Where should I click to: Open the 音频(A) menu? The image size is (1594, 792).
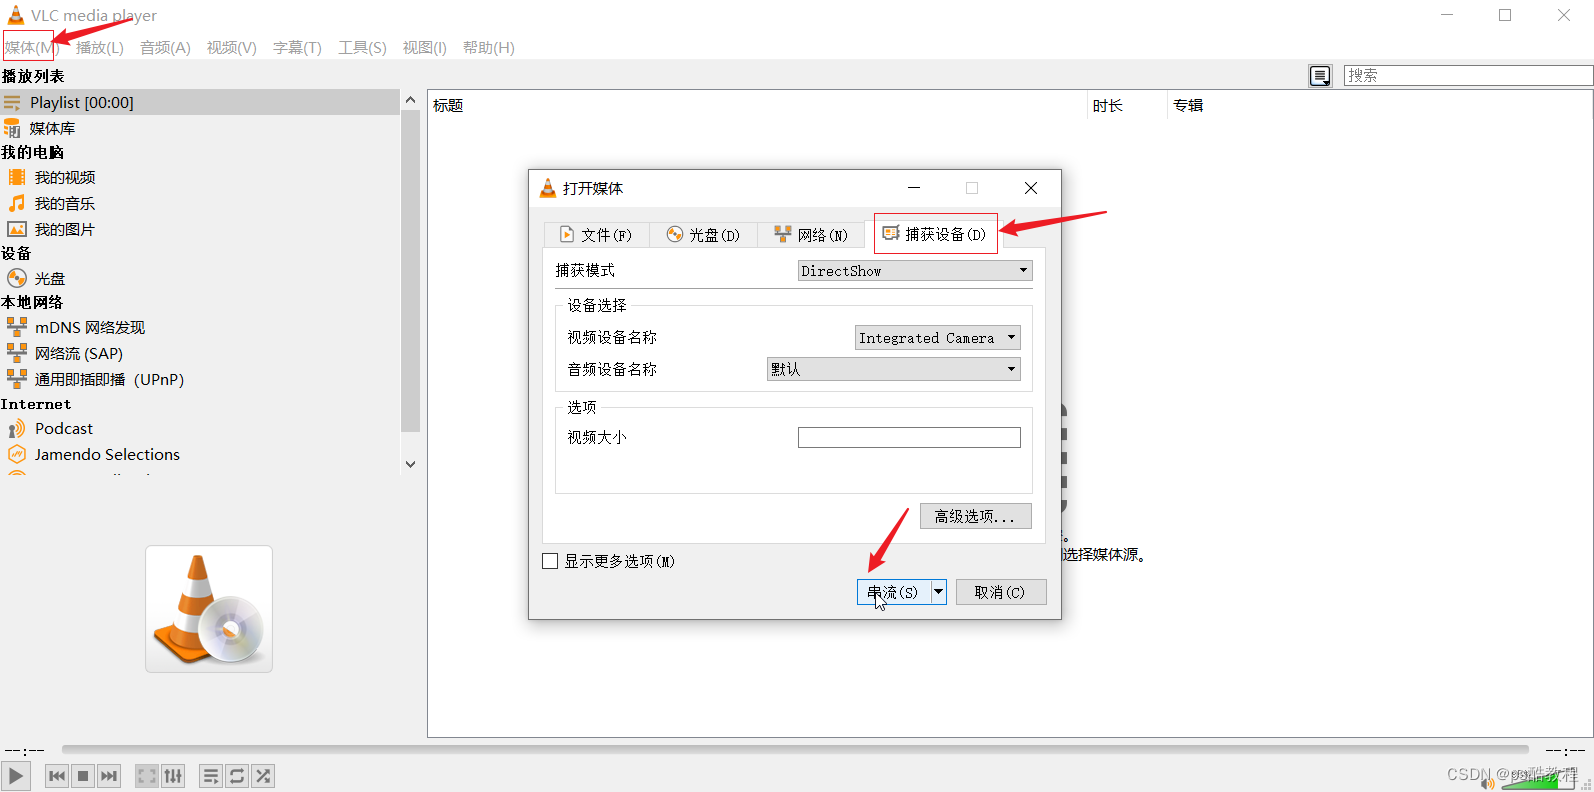point(165,47)
